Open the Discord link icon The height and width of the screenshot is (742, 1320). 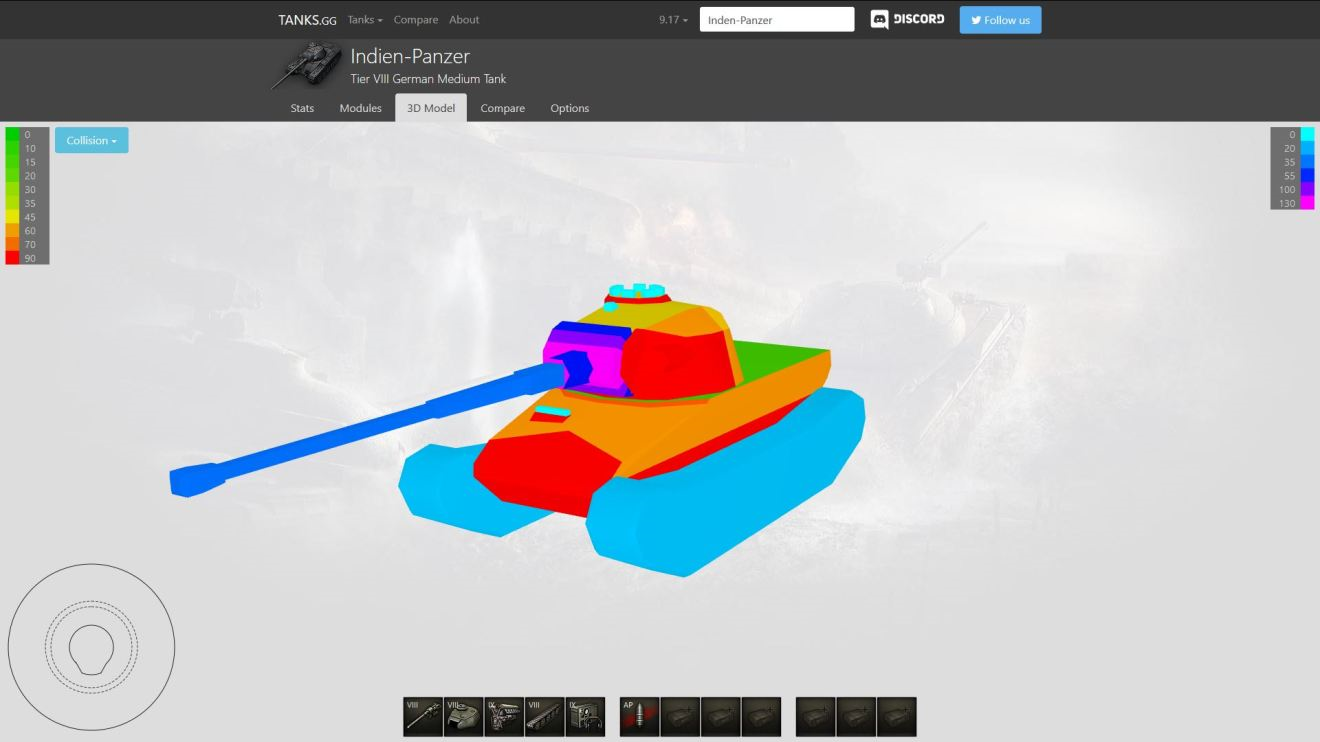(x=907, y=20)
